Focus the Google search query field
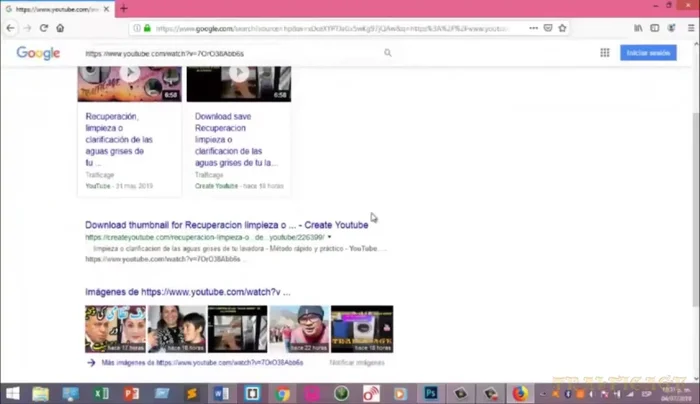This screenshot has height=404, width=700. 232,53
